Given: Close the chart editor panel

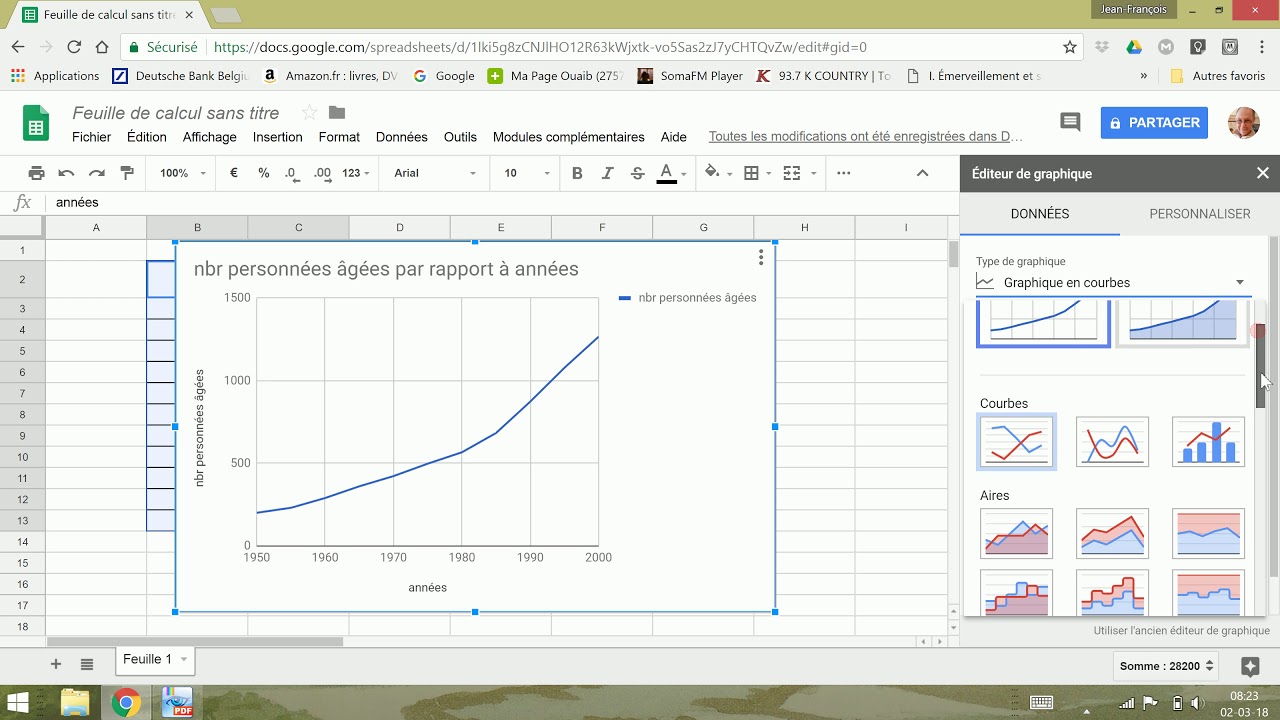Looking at the screenshot, I should [1262, 173].
